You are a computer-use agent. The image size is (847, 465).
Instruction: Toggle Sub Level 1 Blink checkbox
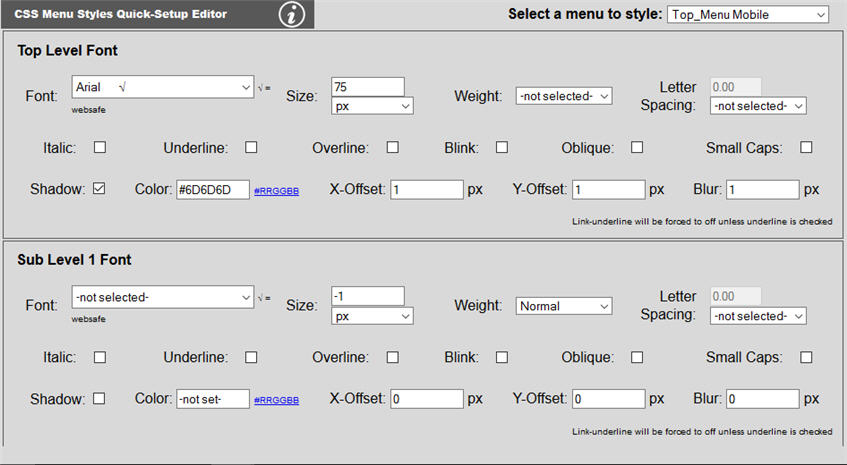pyautogui.click(x=502, y=357)
